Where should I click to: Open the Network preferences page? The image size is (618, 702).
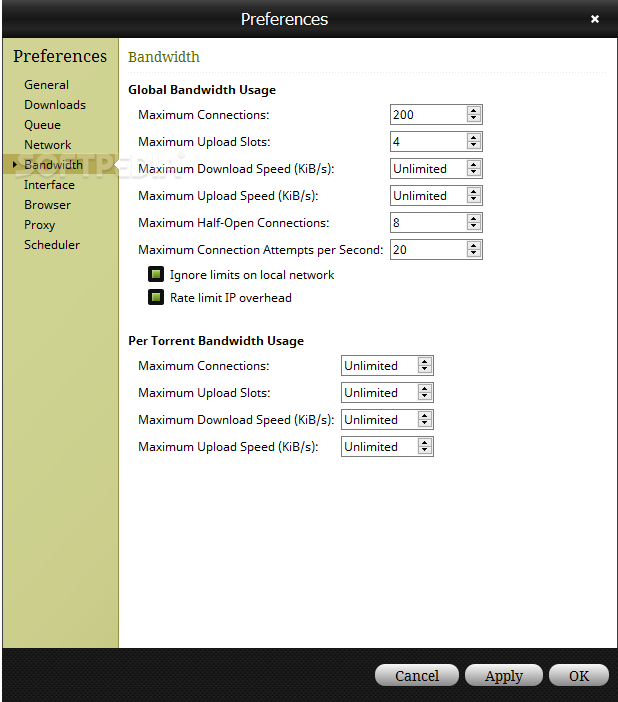[47, 145]
